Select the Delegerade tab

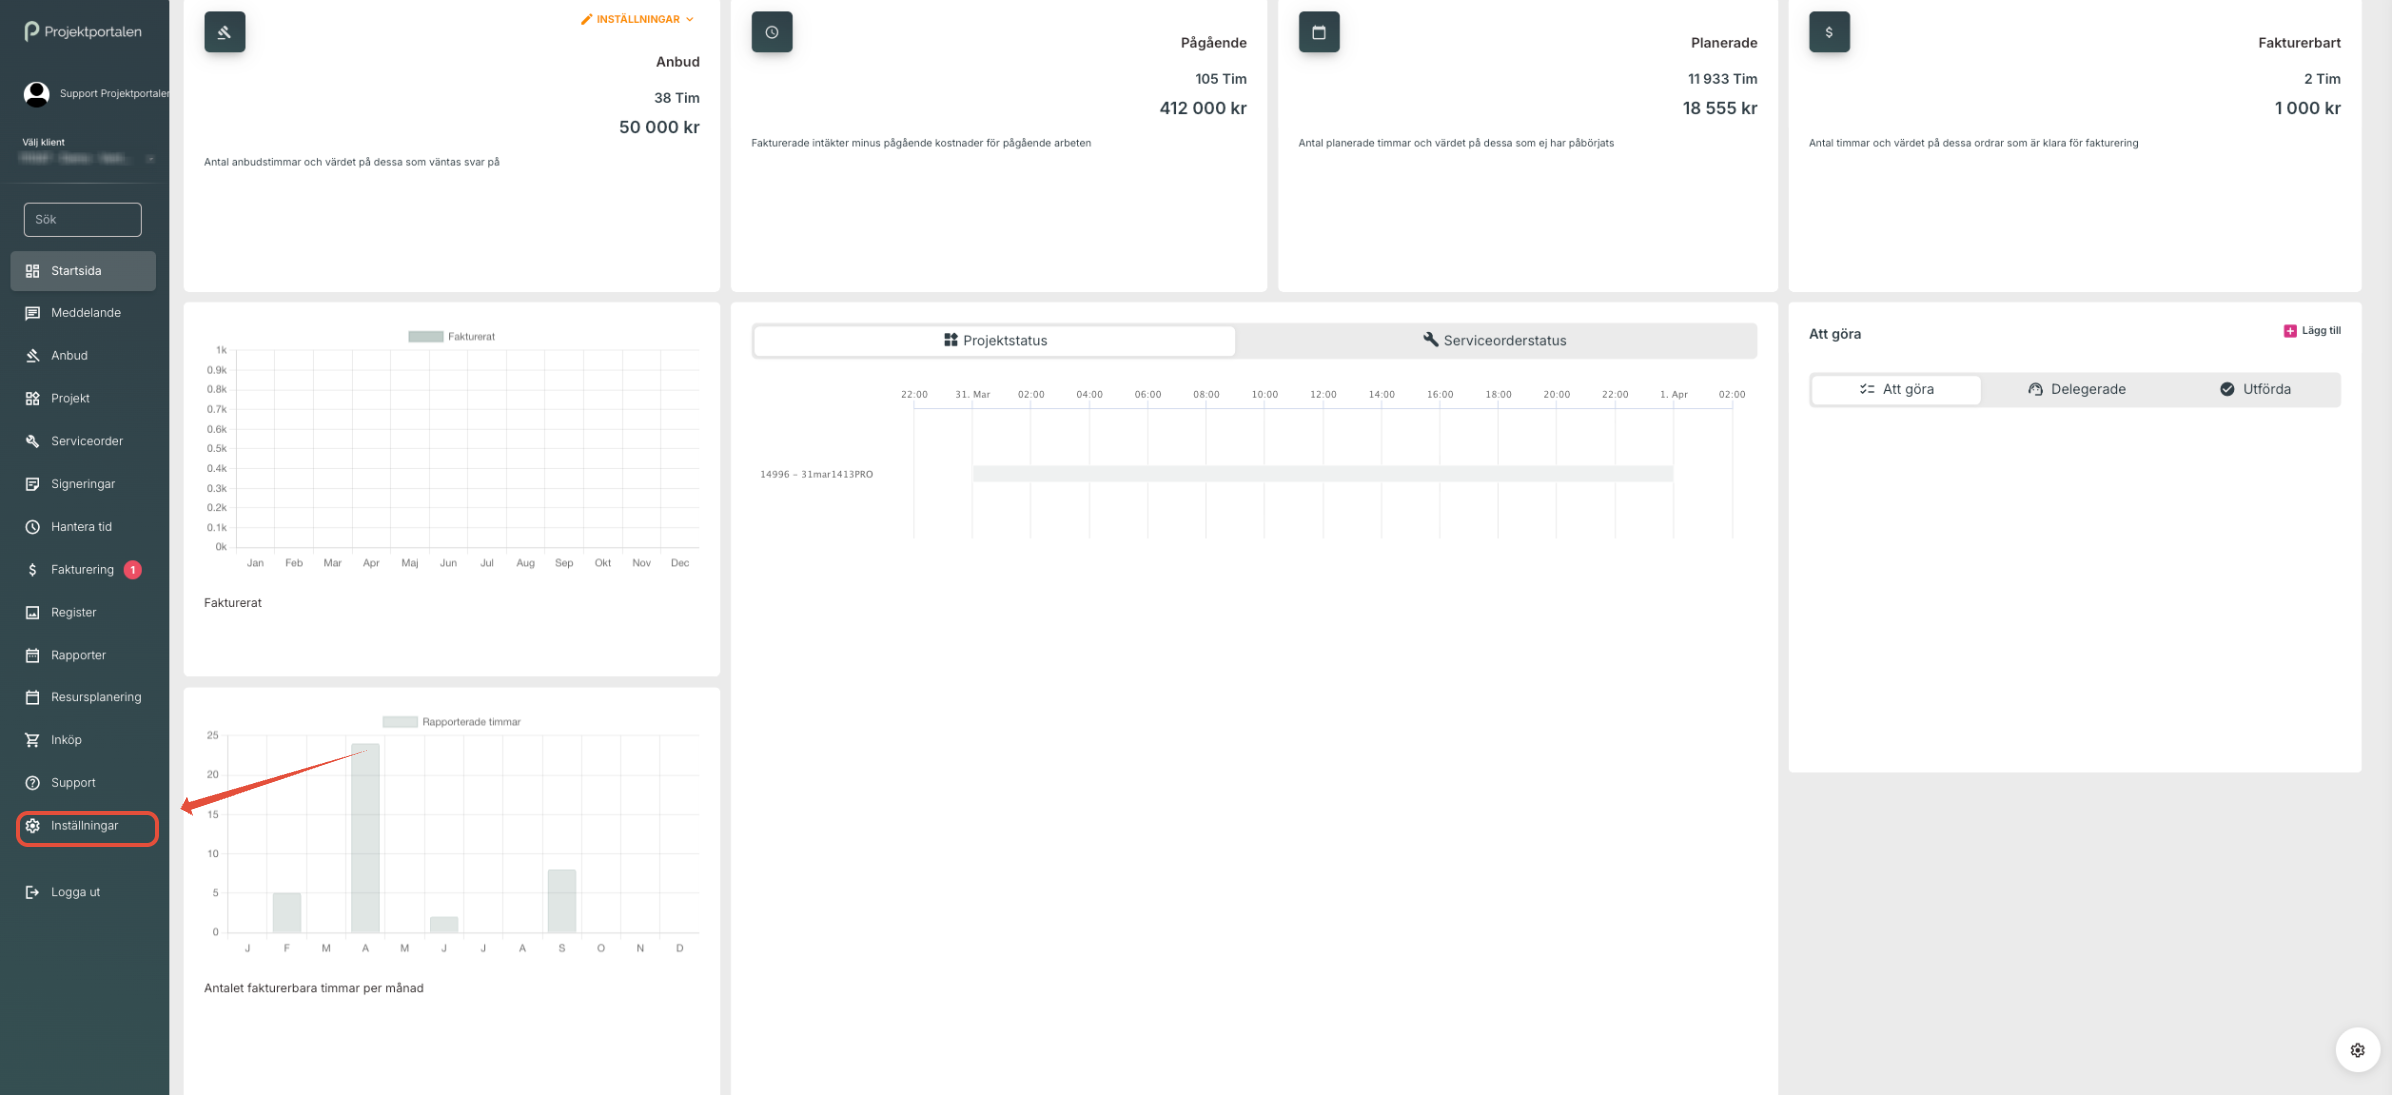point(2076,389)
